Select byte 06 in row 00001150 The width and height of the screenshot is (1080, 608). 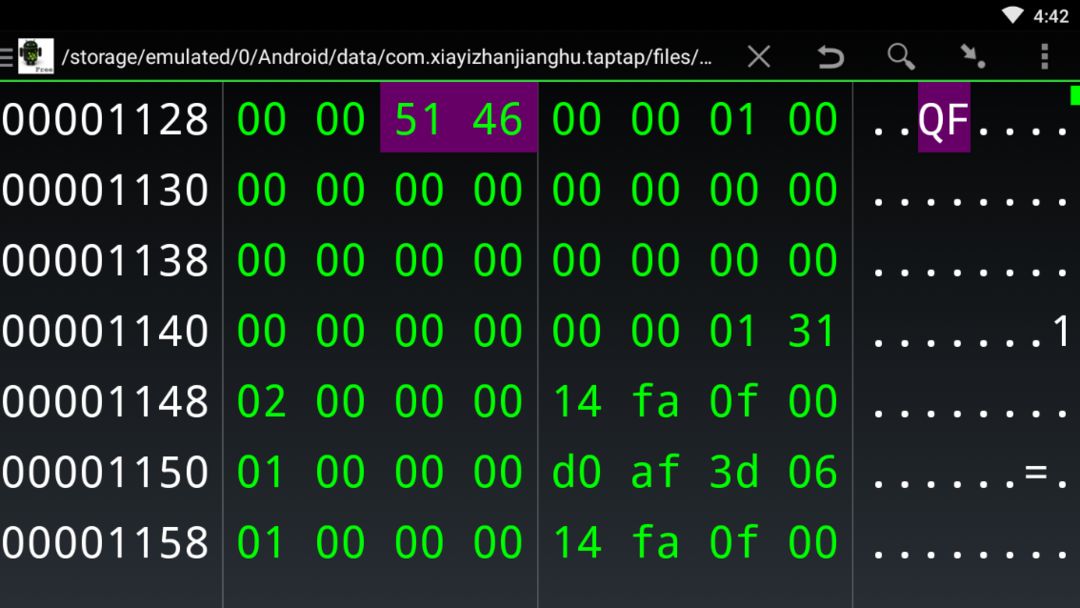pos(813,472)
